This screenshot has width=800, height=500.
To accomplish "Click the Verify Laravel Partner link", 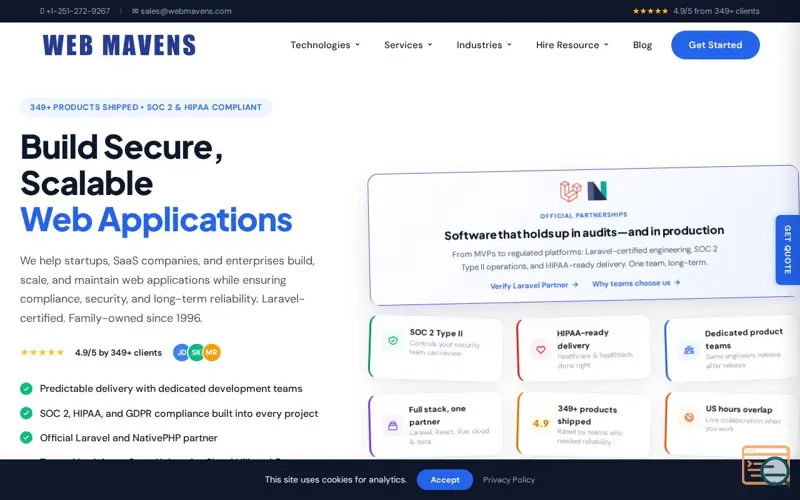I will 534,285.
